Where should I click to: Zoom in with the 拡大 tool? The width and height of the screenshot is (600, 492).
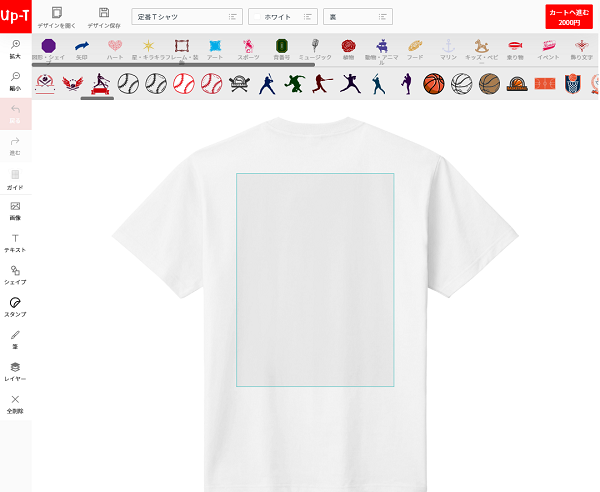click(15, 49)
